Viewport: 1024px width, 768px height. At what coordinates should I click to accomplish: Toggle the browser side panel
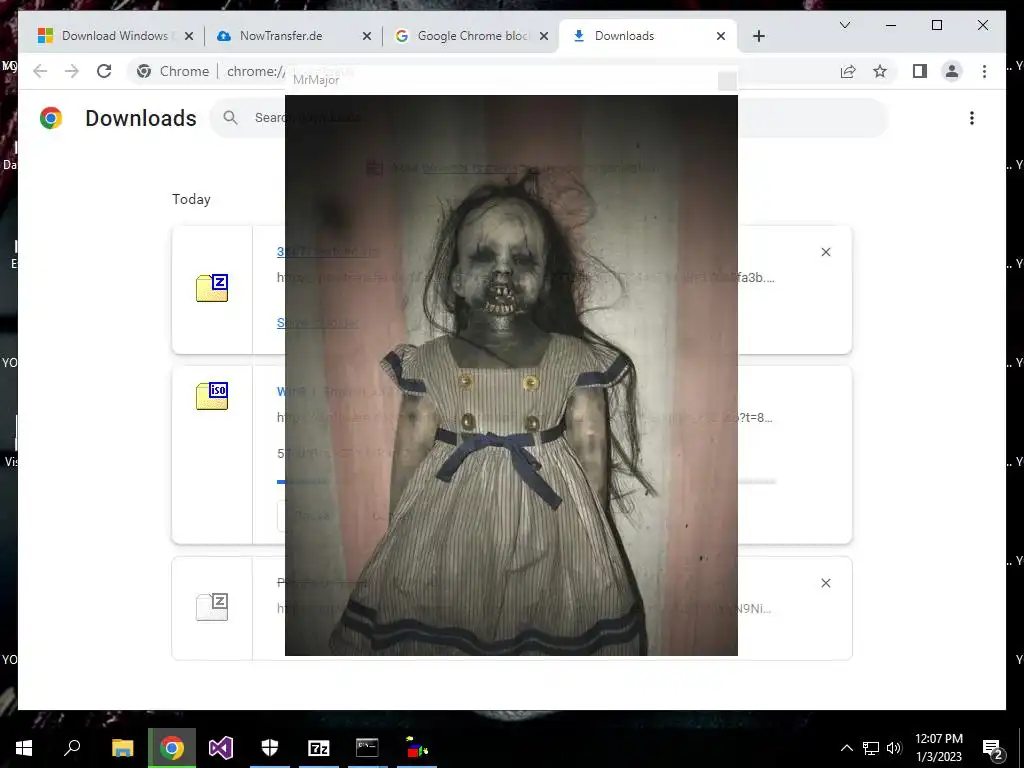(x=920, y=71)
